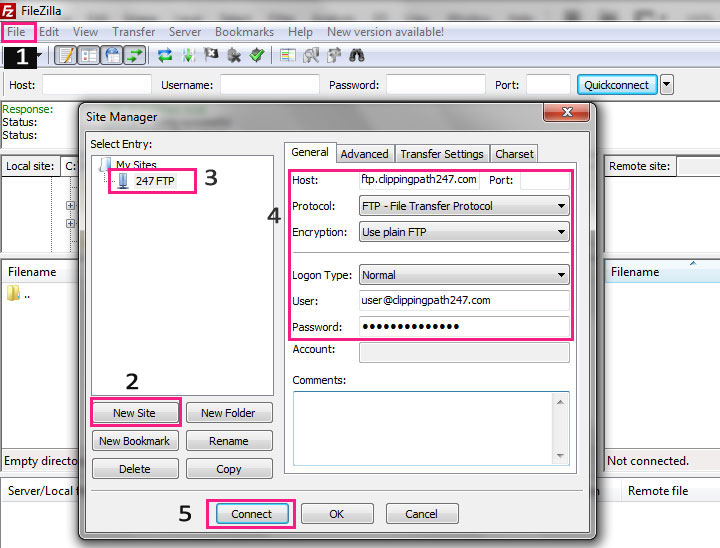Screen dimensions: 720x548
Task: Open directory listing filters icon
Action: pos(288,56)
